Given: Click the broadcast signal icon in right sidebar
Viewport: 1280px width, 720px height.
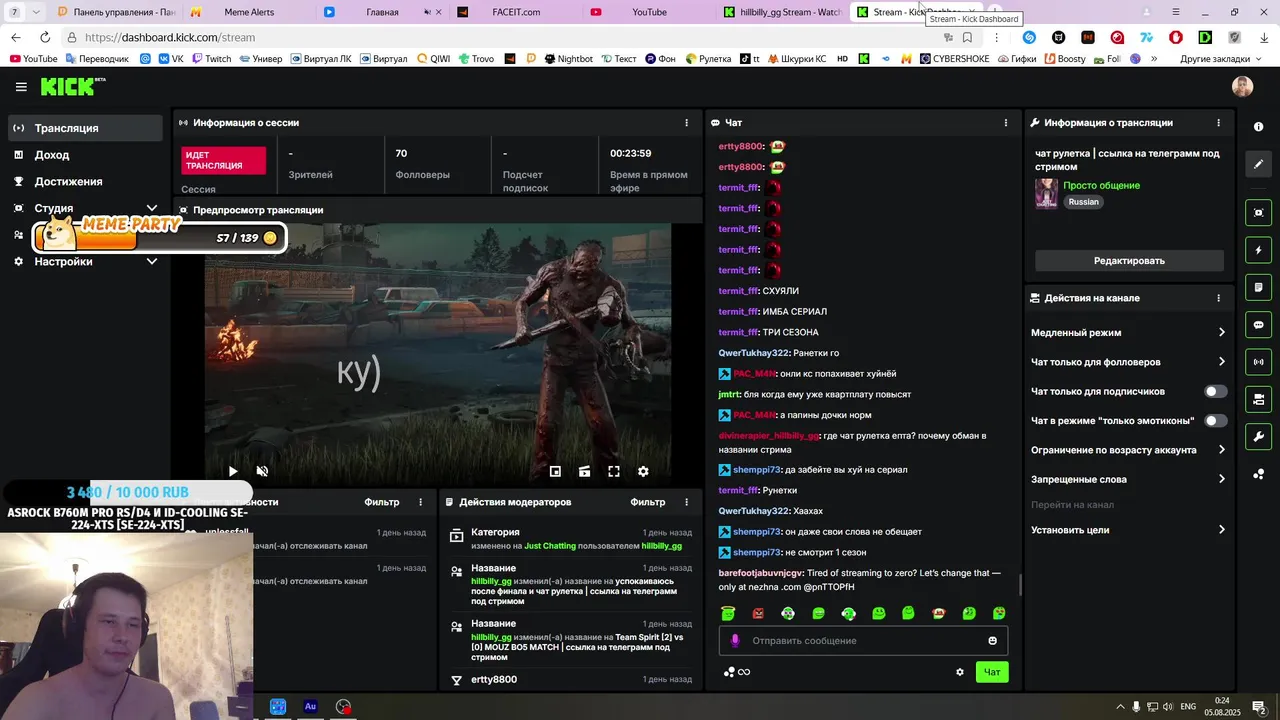Looking at the screenshot, I should (x=1259, y=362).
